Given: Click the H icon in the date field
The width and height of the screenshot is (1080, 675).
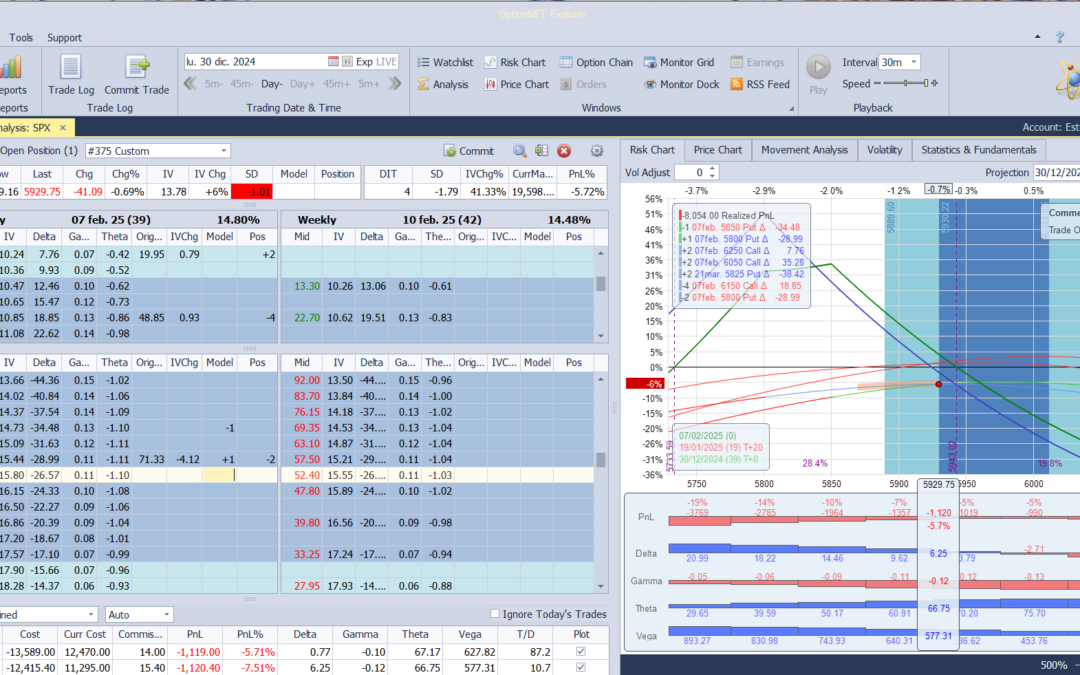Looking at the screenshot, I should 347,61.
